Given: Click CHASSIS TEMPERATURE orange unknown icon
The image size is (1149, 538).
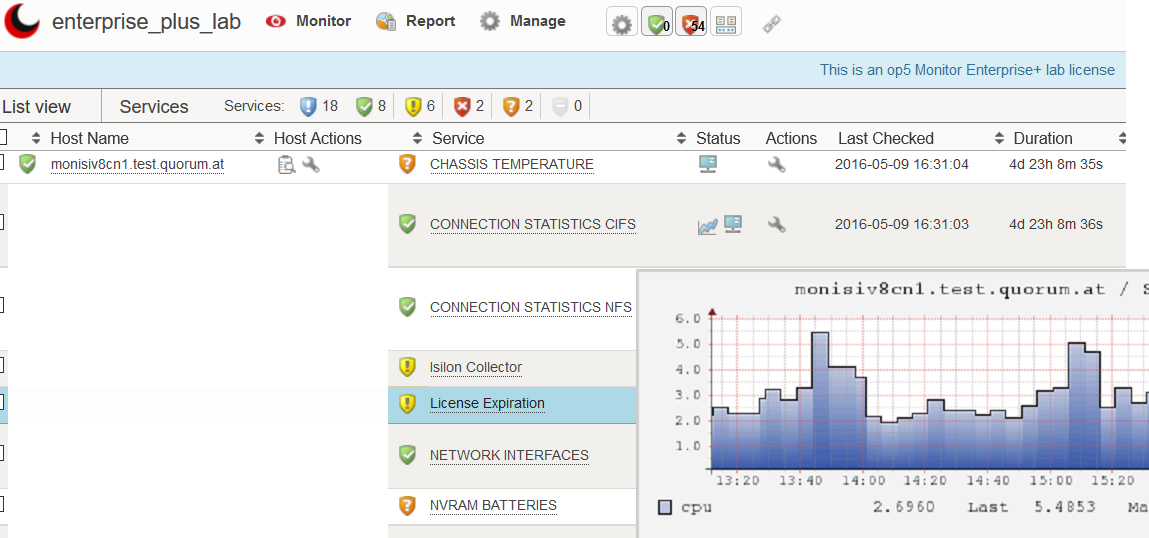Looking at the screenshot, I should click(407, 163).
